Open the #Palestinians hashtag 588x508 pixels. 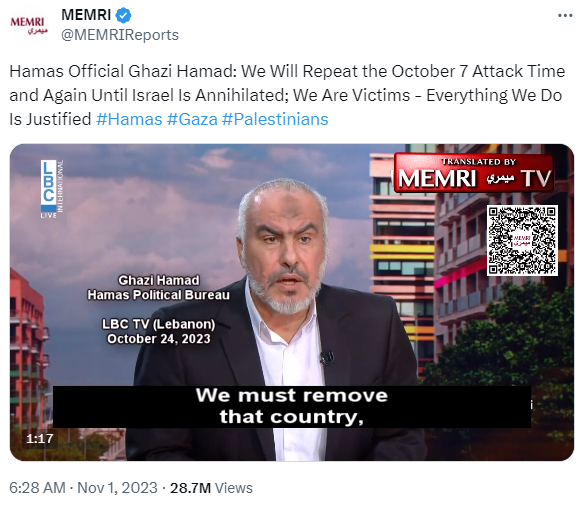pos(275,119)
